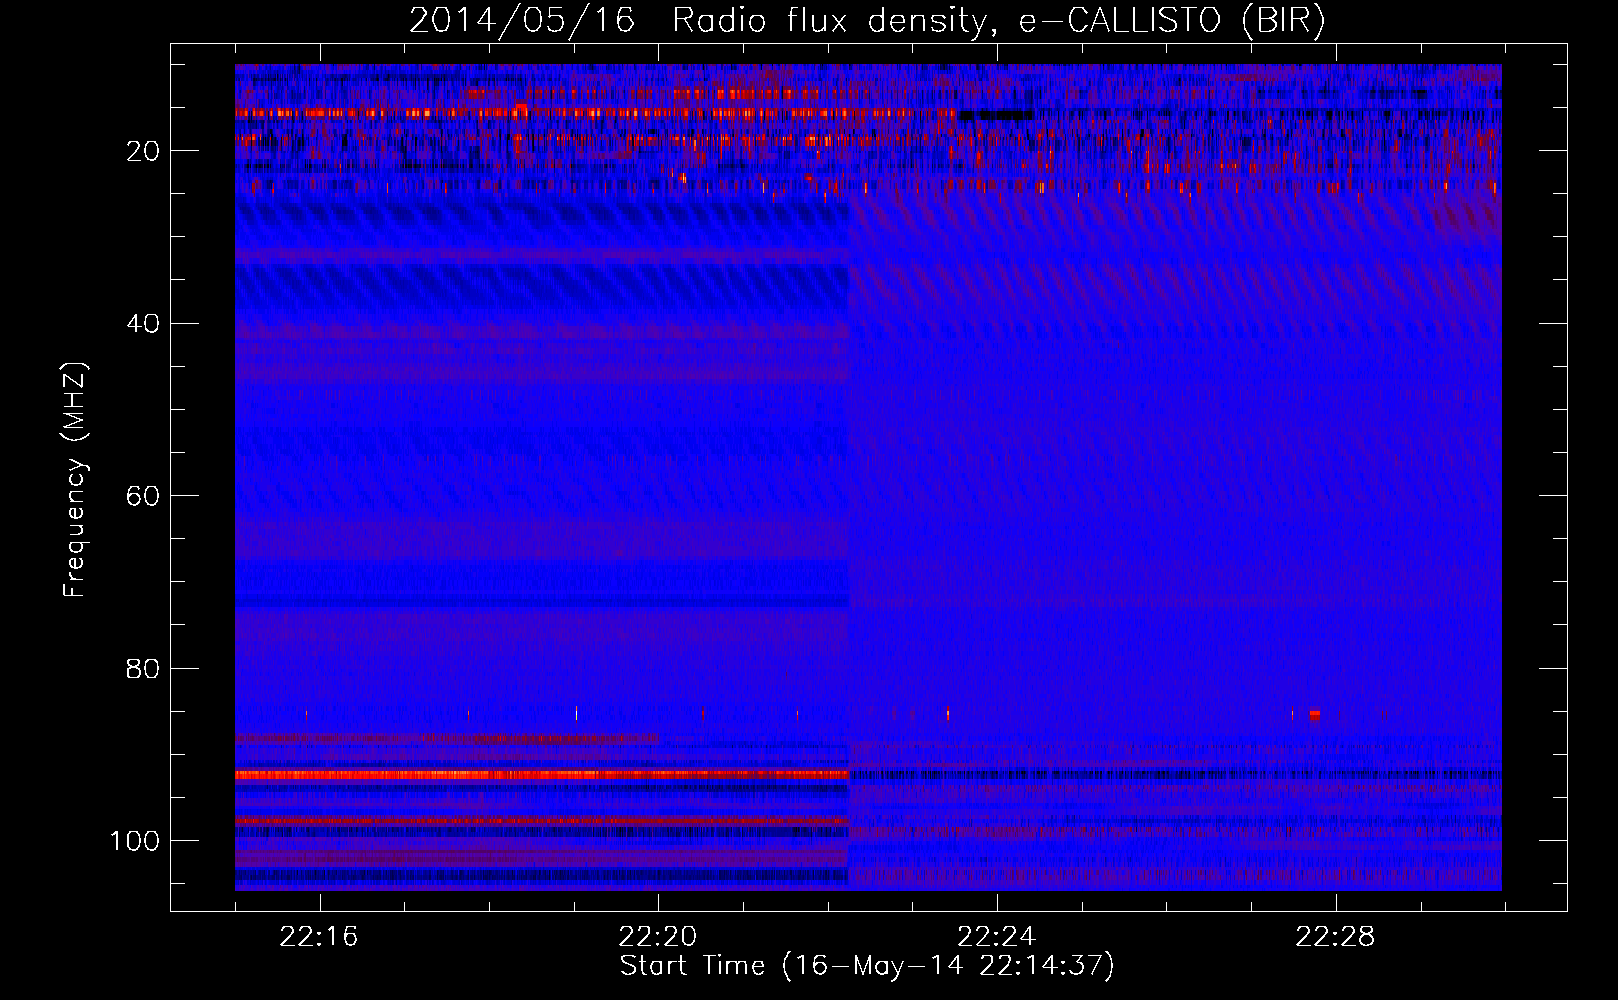Click the time tick label '22:16'
The image size is (1618, 1000).
pyautogui.click(x=319, y=937)
